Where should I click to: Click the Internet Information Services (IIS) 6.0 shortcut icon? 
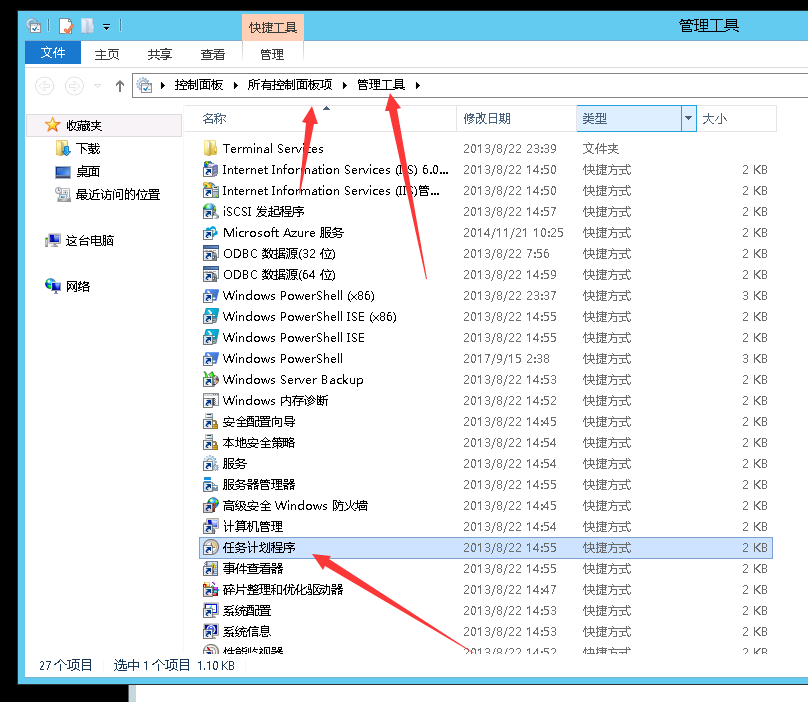coord(210,170)
